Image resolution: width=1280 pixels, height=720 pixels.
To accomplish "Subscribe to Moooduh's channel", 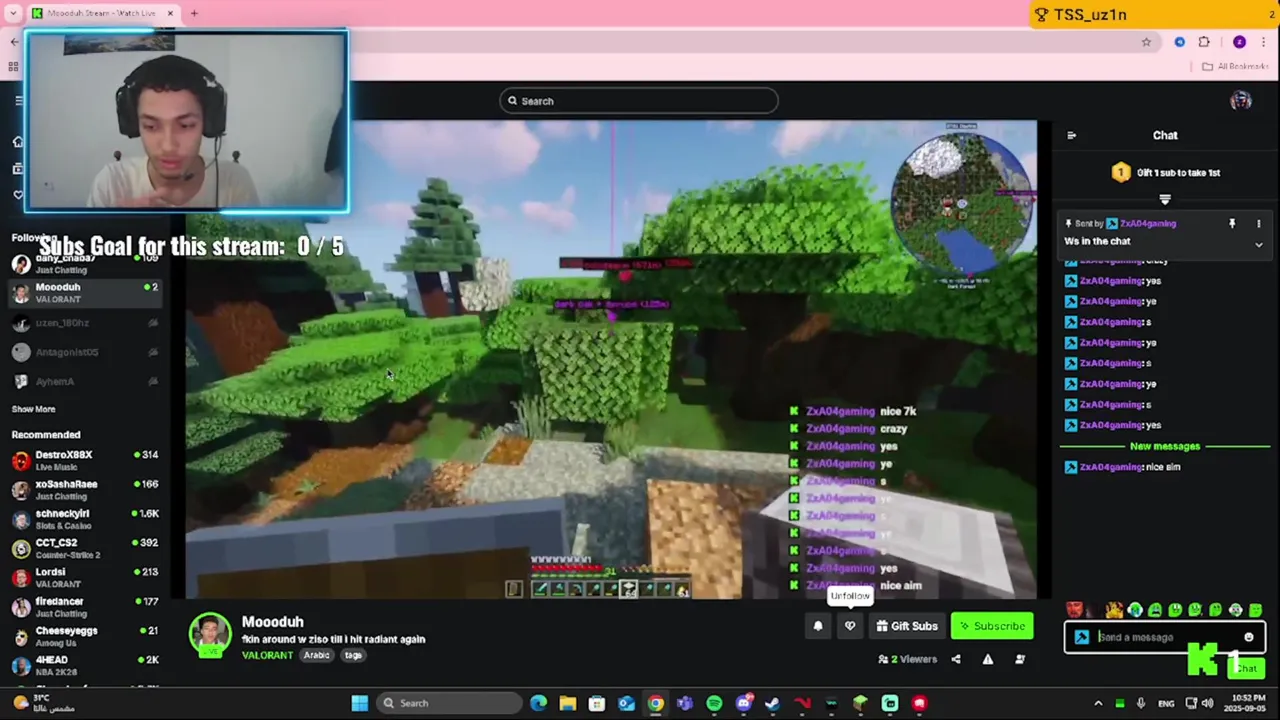I will tap(992, 626).
